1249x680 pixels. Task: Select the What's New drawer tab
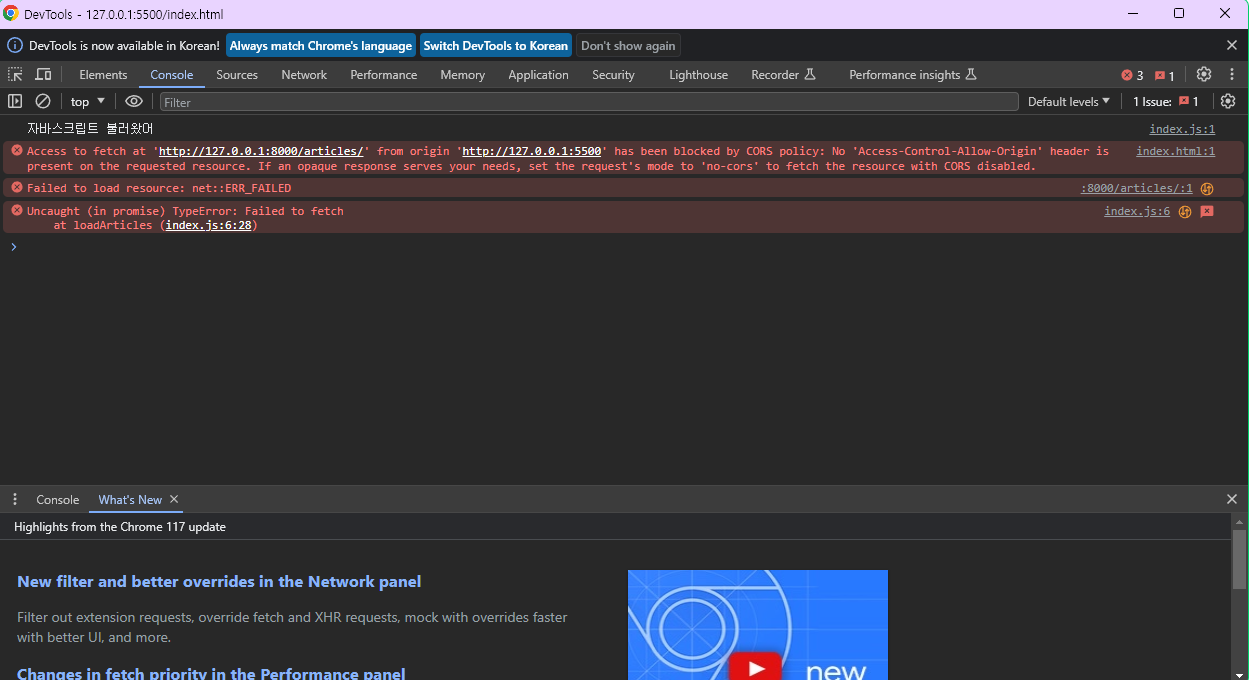pyautogui.click(x=130, y=499)
